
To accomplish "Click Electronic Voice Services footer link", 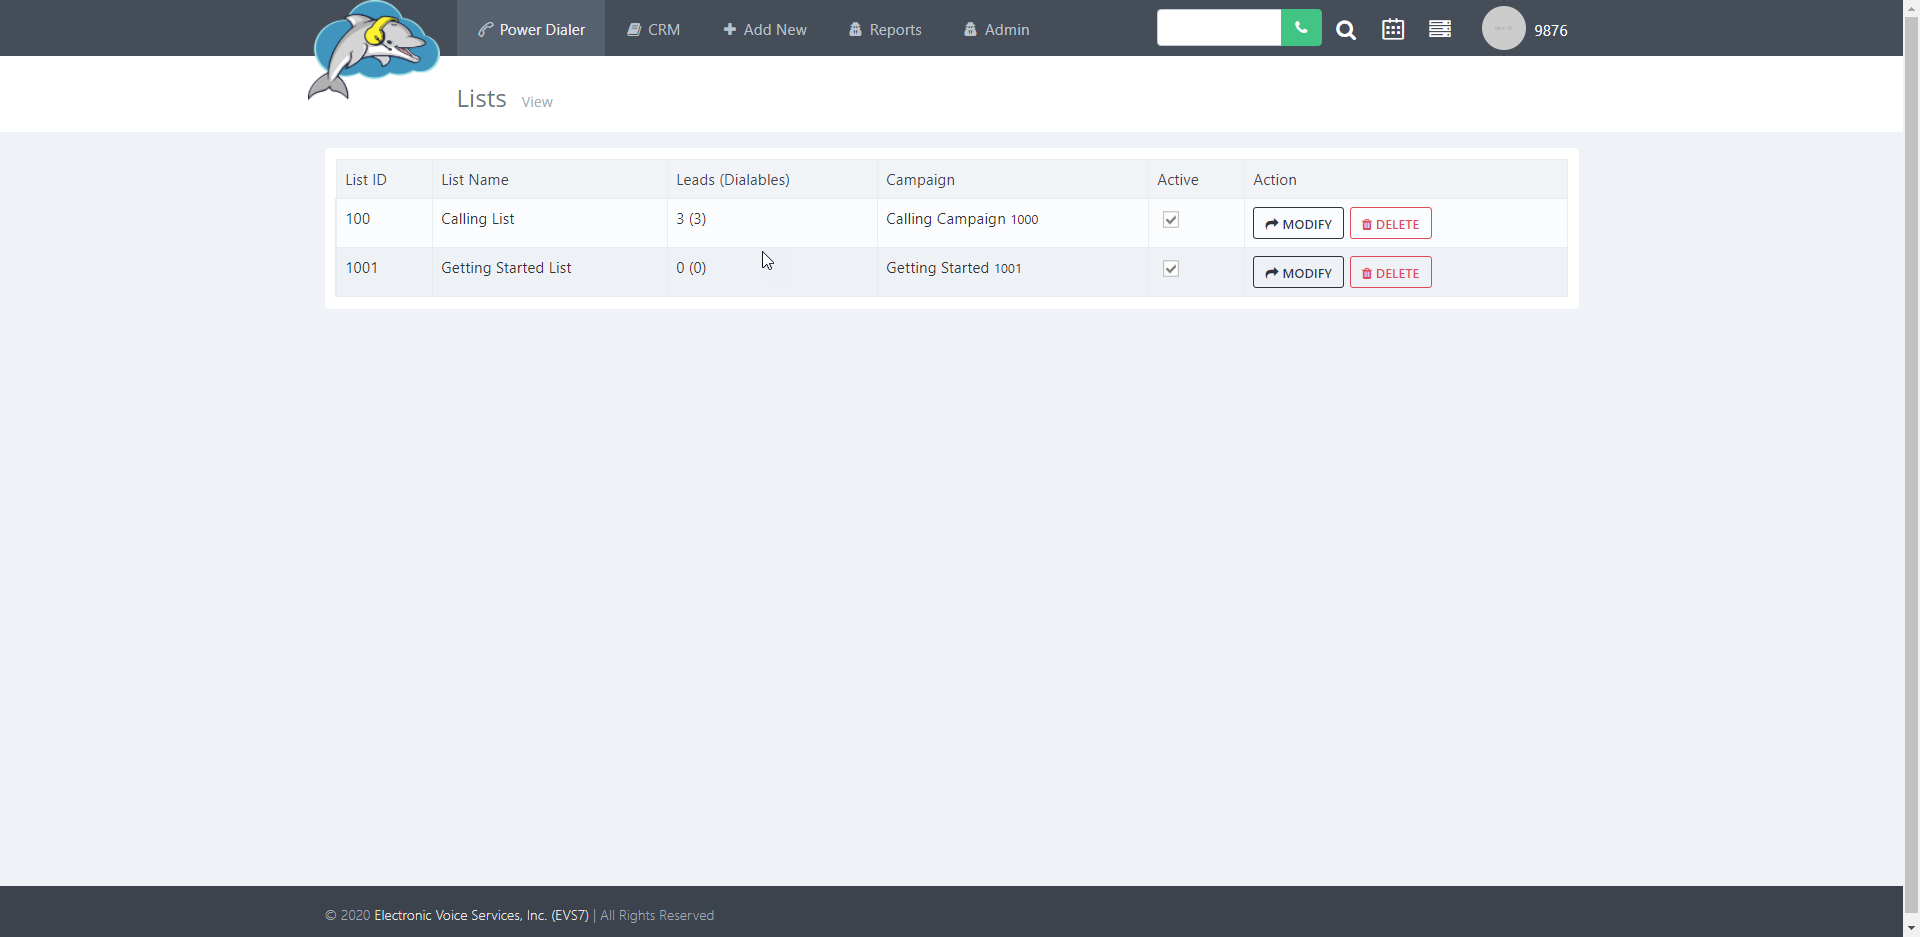I will [481, 915].
